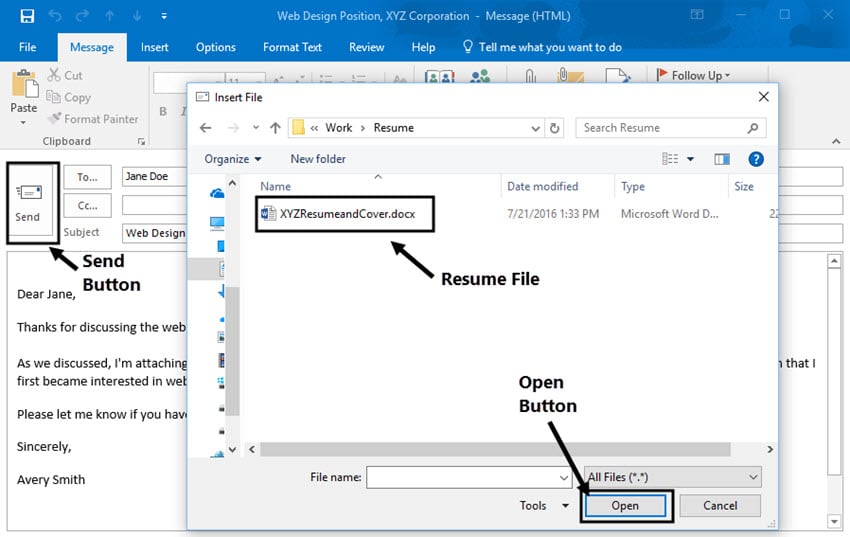Click New folder
Image resolution: width=850 pixels, height=537 pixels.
coord(318,159)
